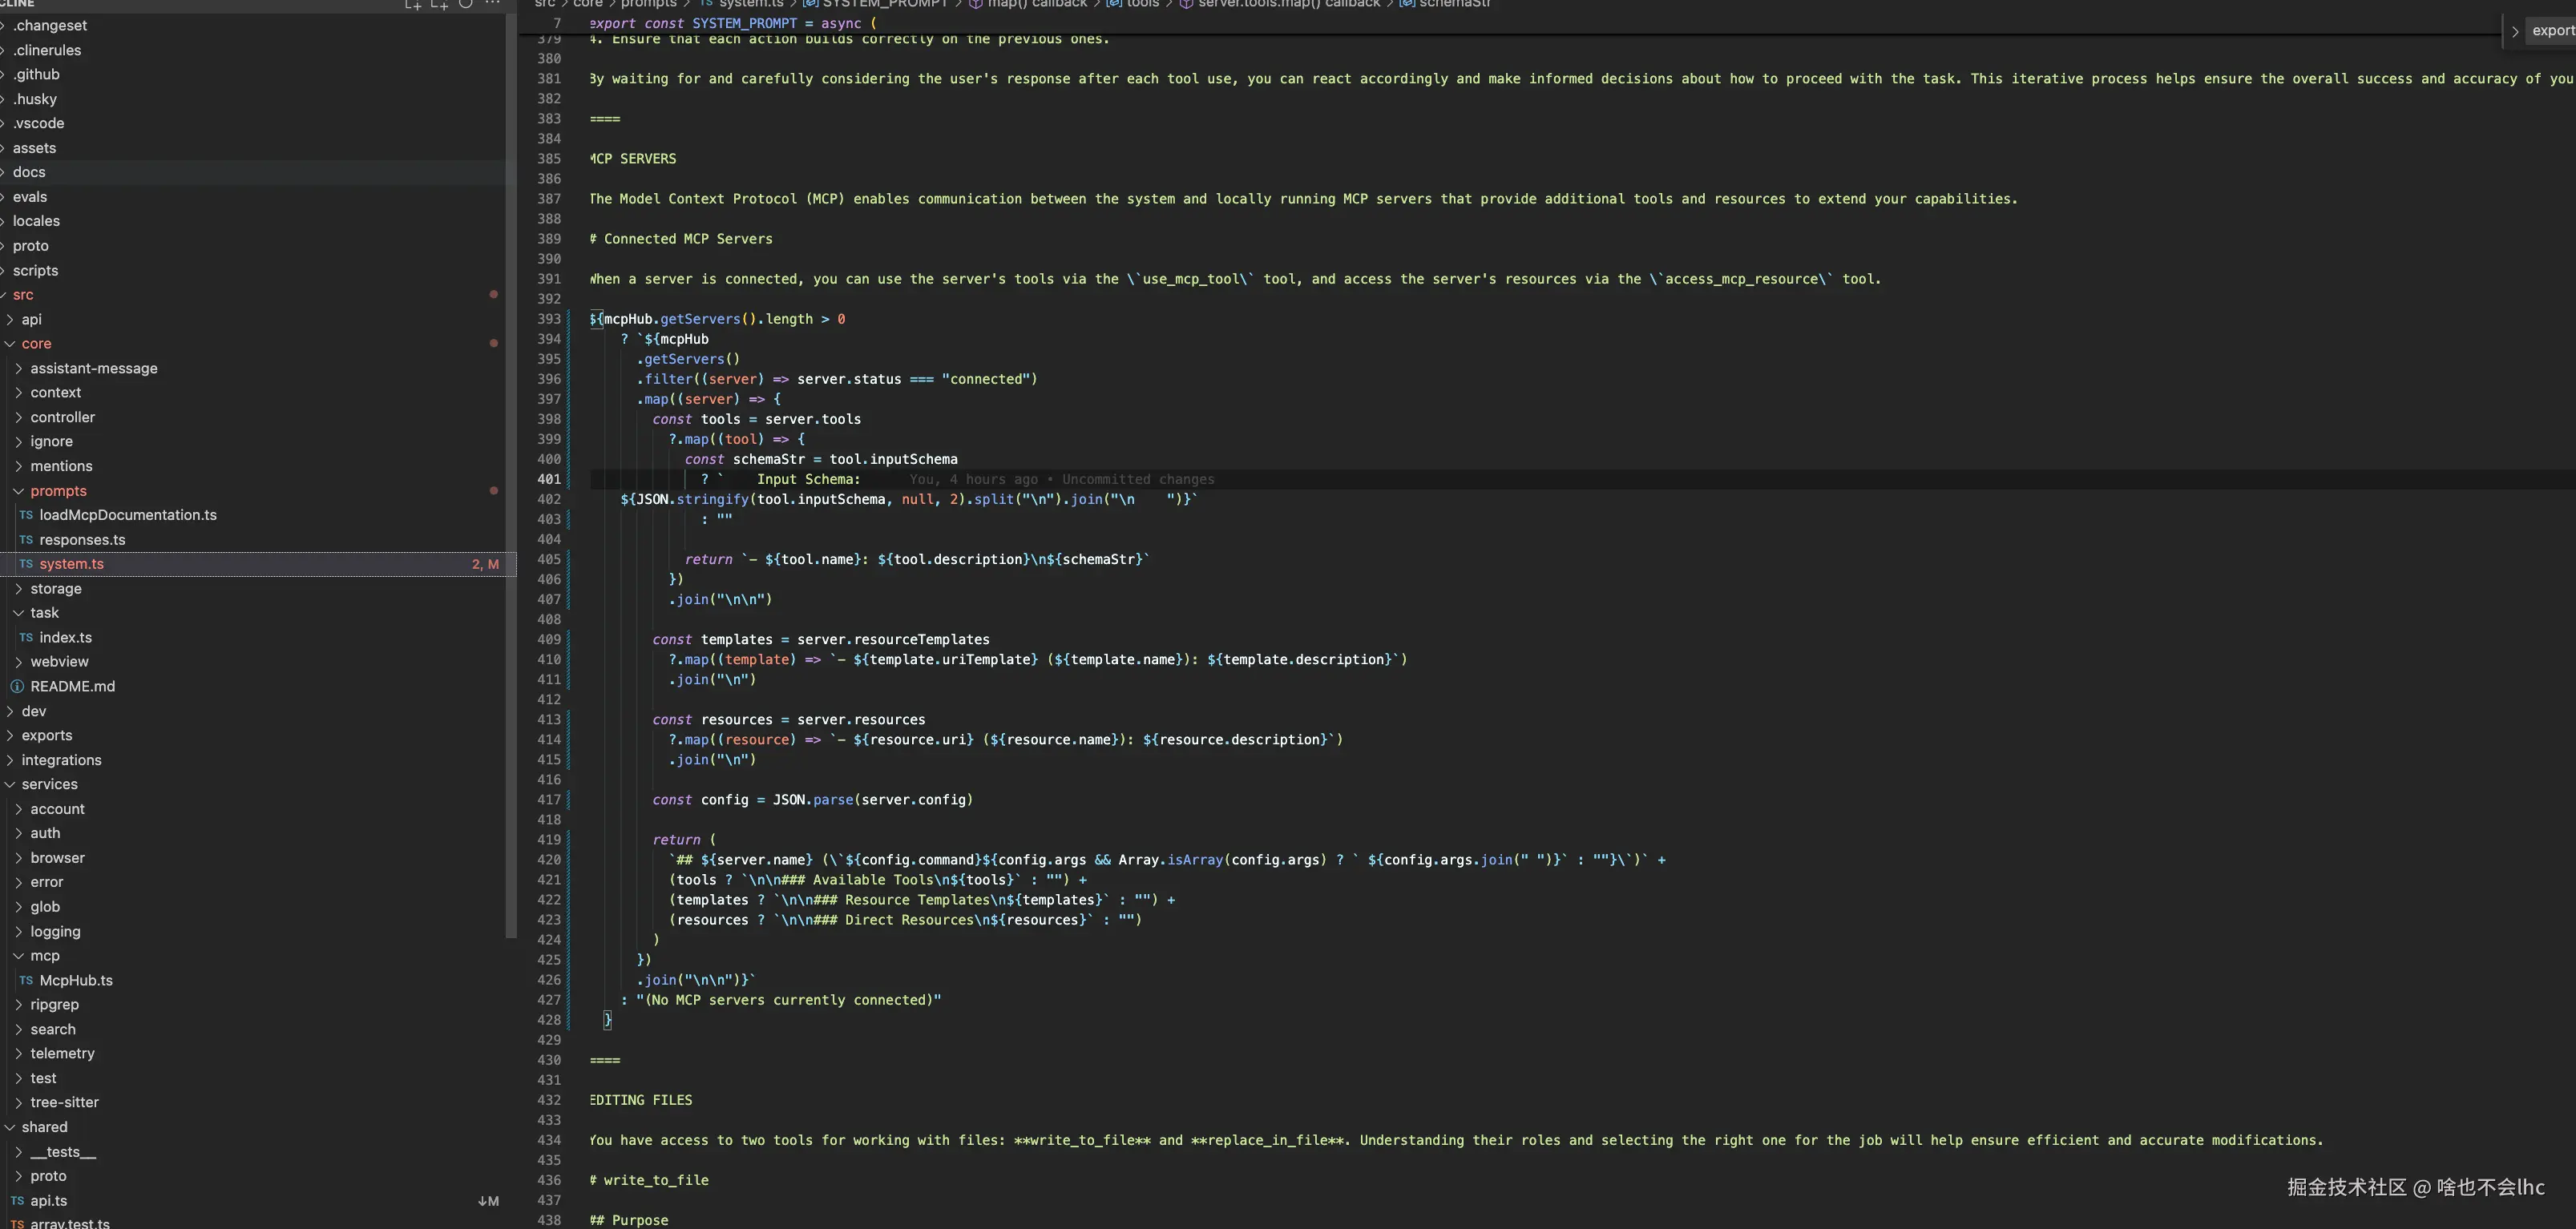Click the info icon beside README.md
Screen dimensions: 2576x1229
pyautogui.click(x=17, y=687)
